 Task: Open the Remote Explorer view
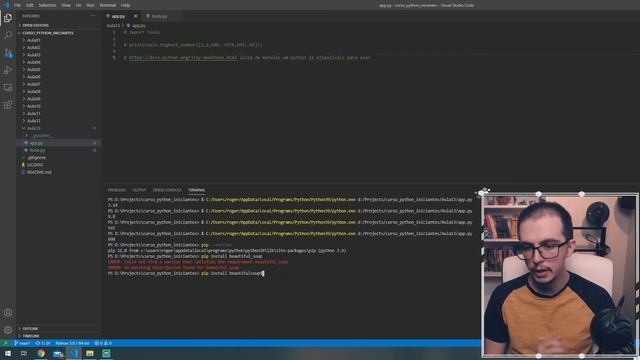8,88
